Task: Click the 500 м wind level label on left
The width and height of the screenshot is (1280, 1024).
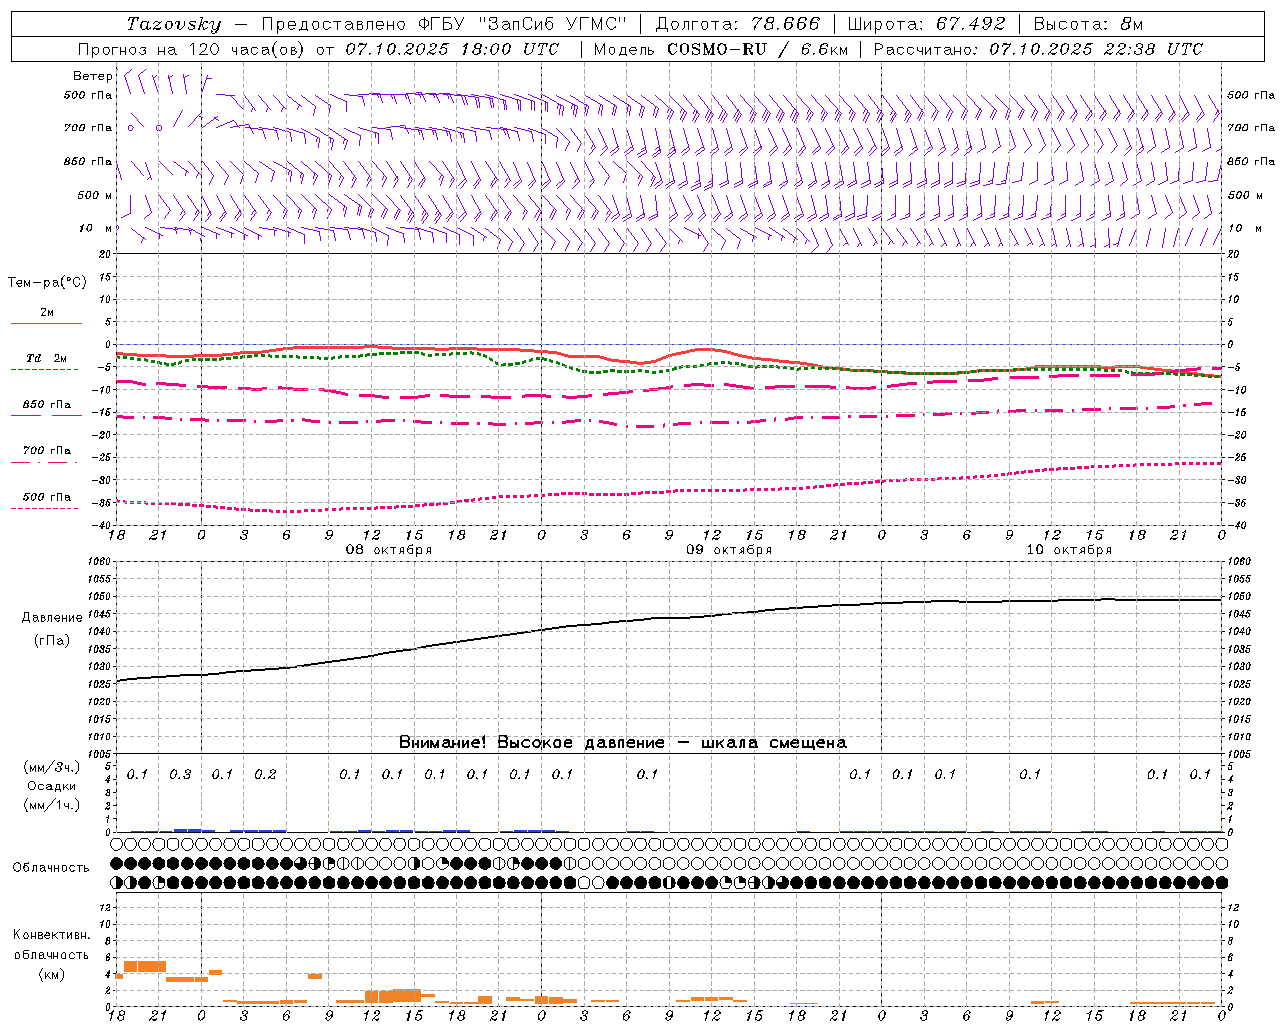Action: (96, 195)
